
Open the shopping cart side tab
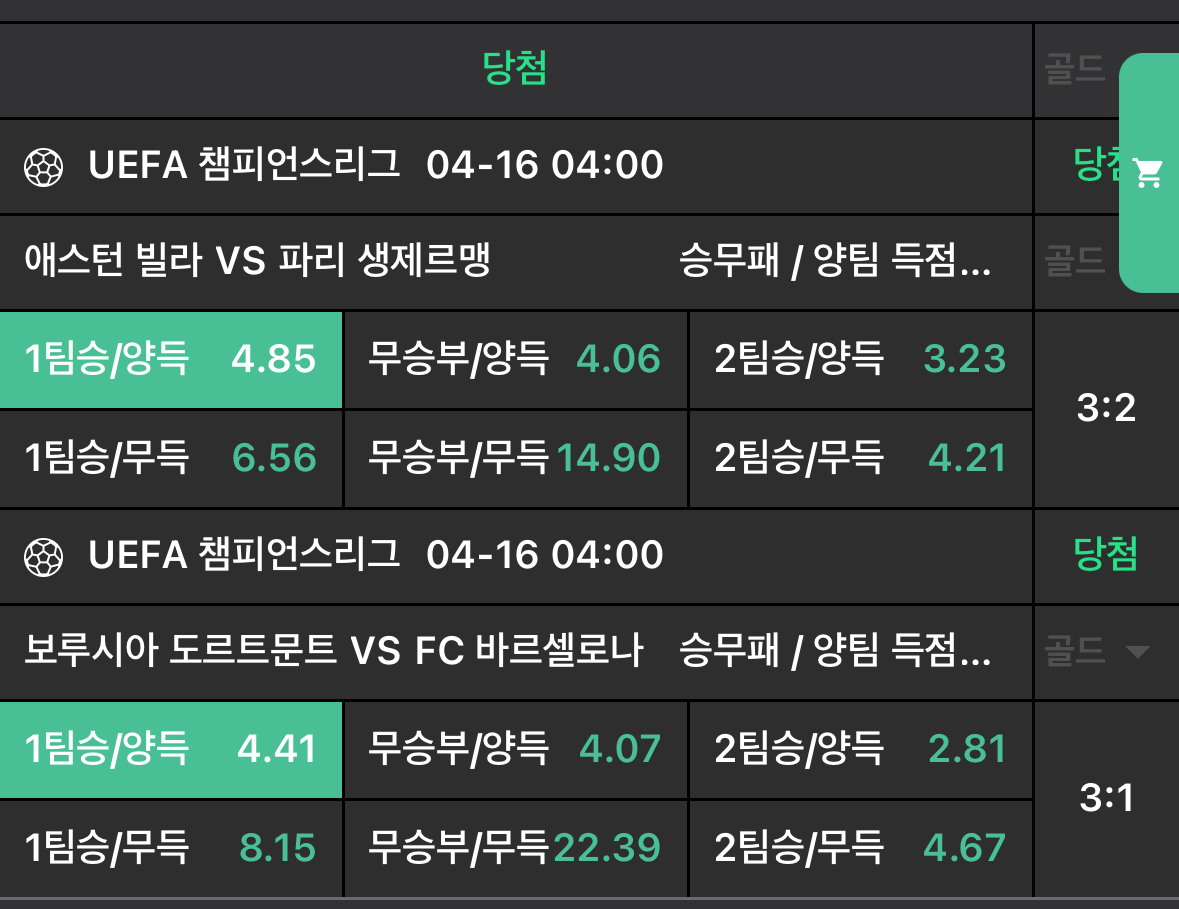pyautogui.click(x=1149, y=174)
